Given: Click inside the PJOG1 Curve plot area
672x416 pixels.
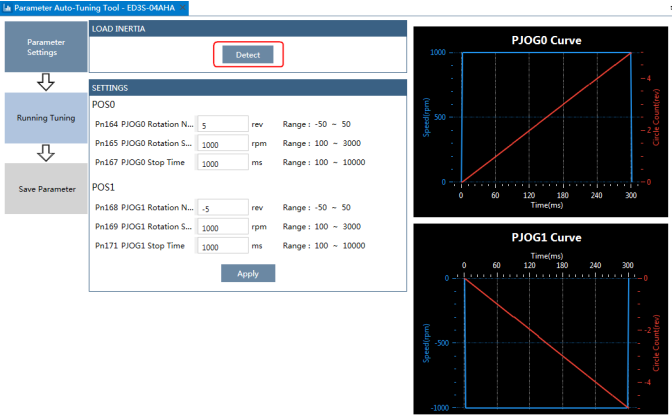Looking at the screenshot, I should pos(546,343).
